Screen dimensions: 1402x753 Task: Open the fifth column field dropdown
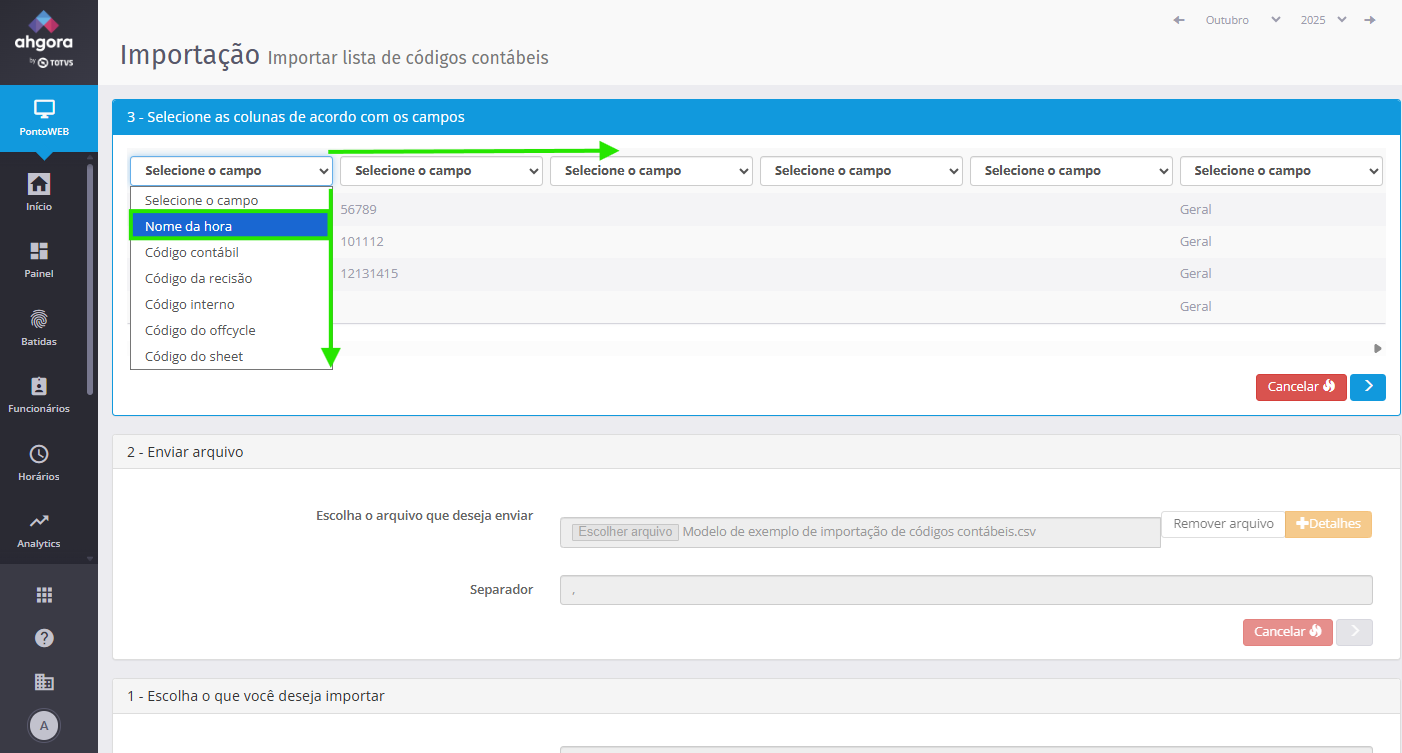click(1071, 171)
